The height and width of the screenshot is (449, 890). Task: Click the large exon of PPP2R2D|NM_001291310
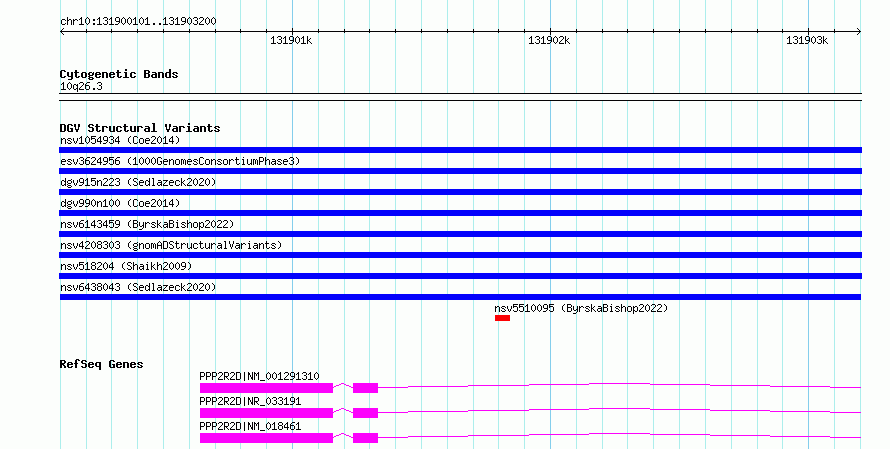[266, 388]
